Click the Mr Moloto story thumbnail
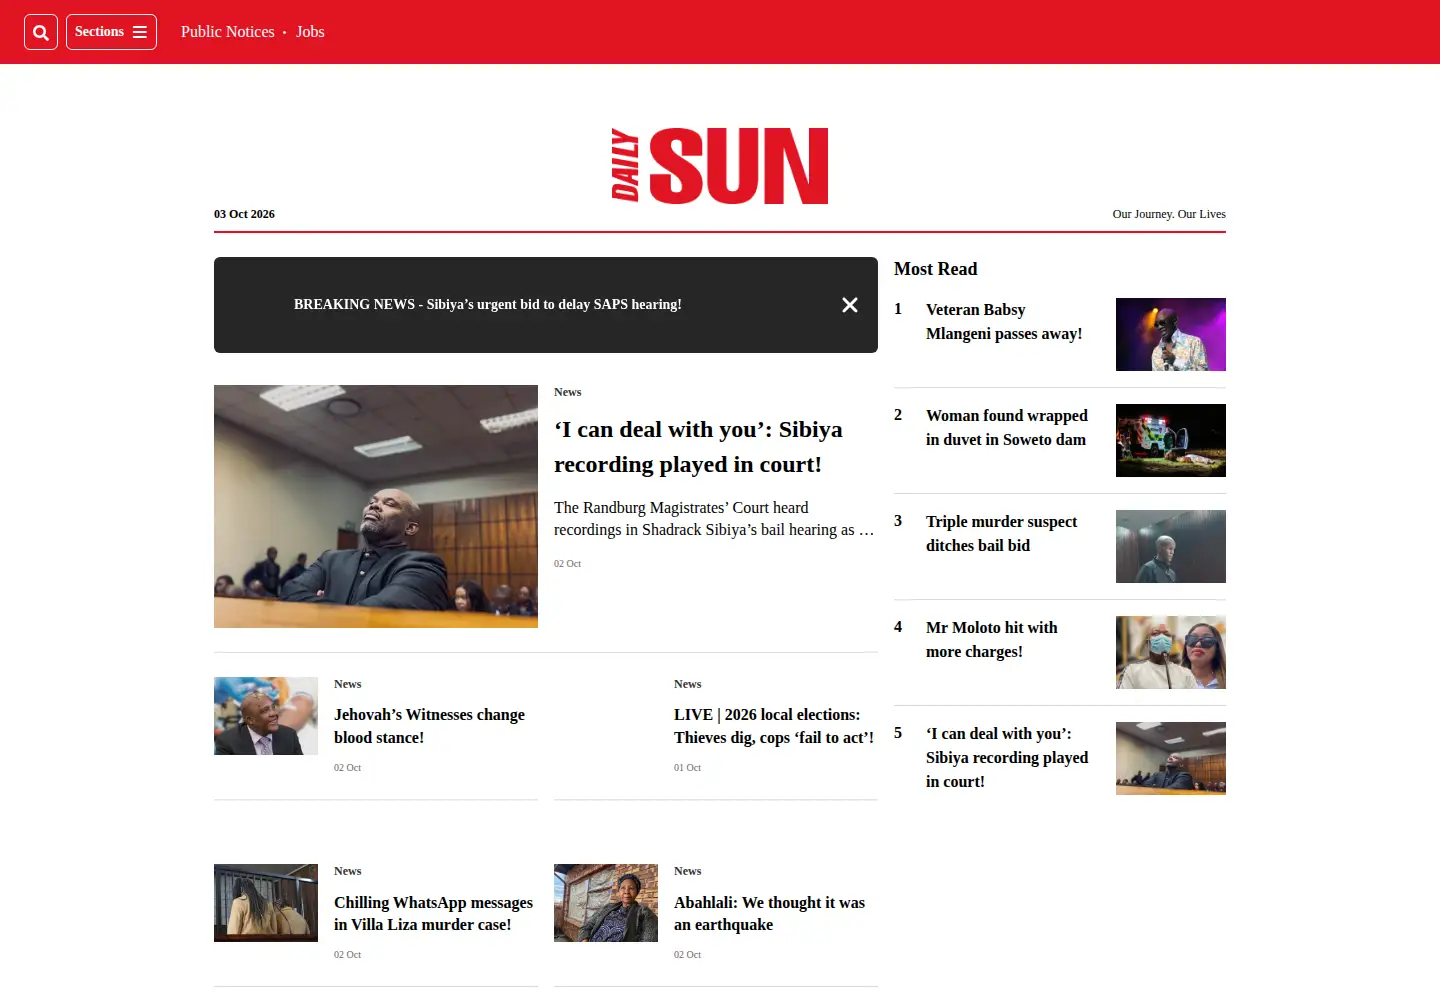Screen dimensions: 1440x1000 click(1171, 652)
